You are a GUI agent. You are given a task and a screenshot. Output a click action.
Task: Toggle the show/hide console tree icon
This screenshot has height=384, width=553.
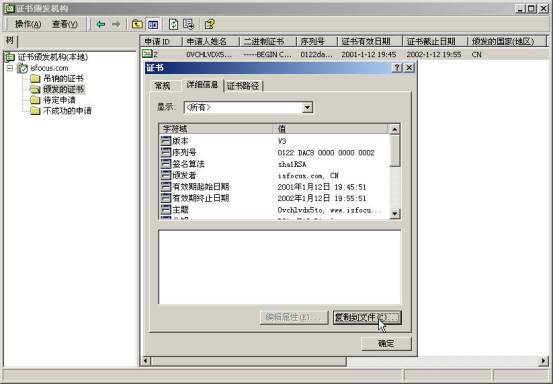[153, 24]
